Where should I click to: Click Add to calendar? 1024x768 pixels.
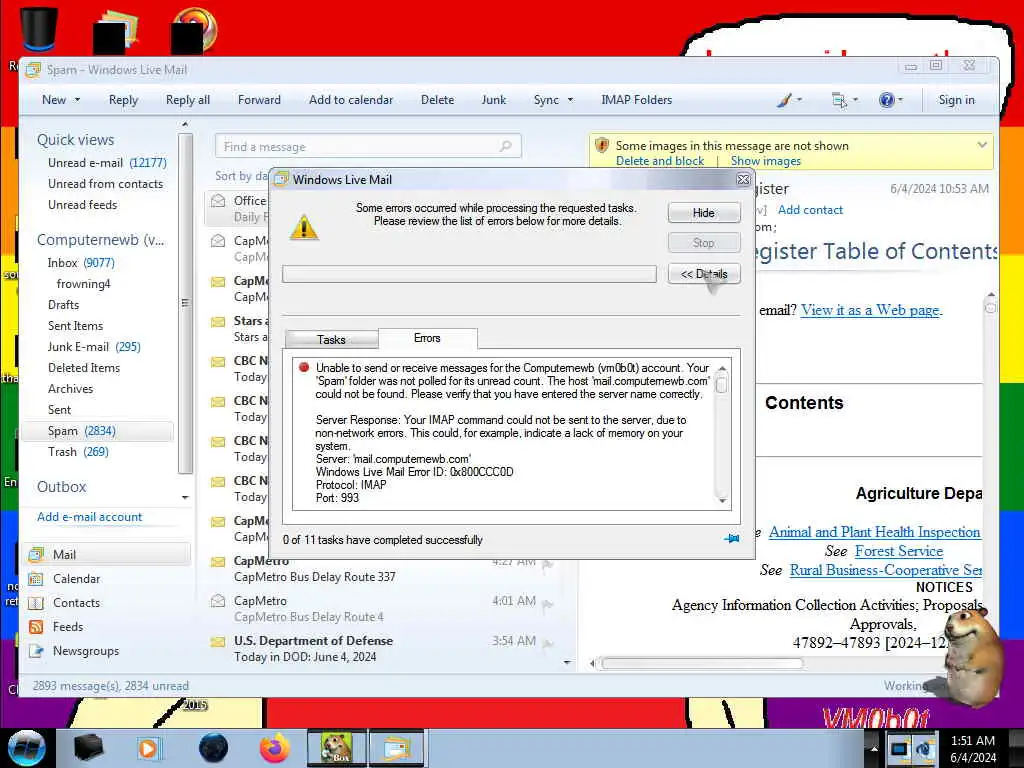click(351, 100)
